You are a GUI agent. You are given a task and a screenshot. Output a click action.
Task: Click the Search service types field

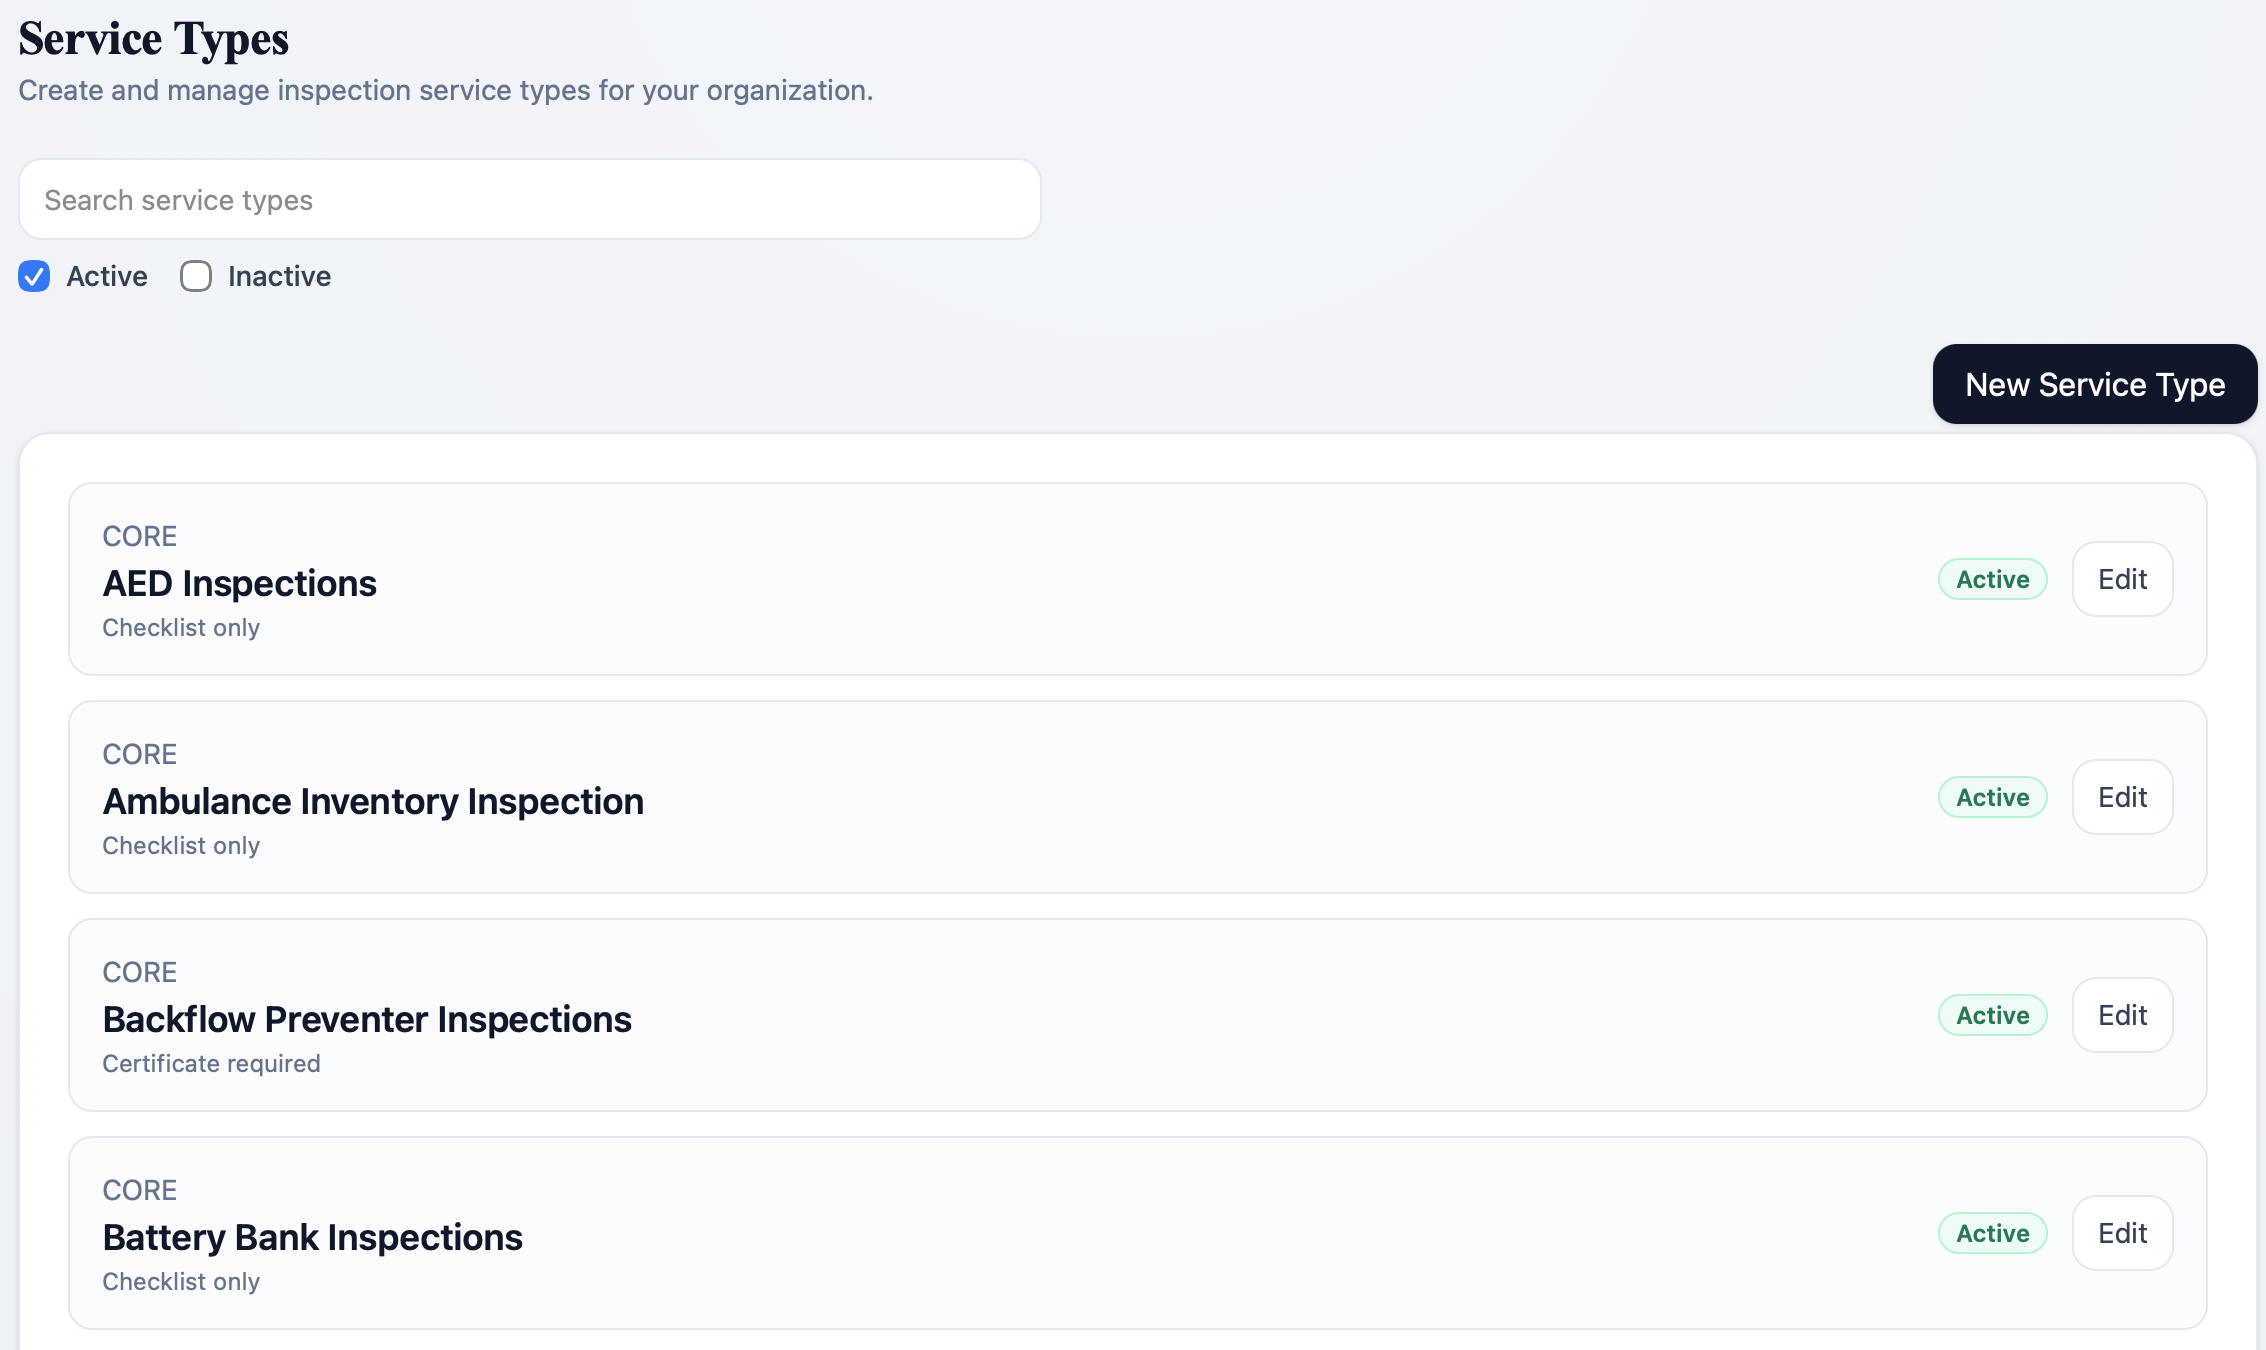(529, 200)
